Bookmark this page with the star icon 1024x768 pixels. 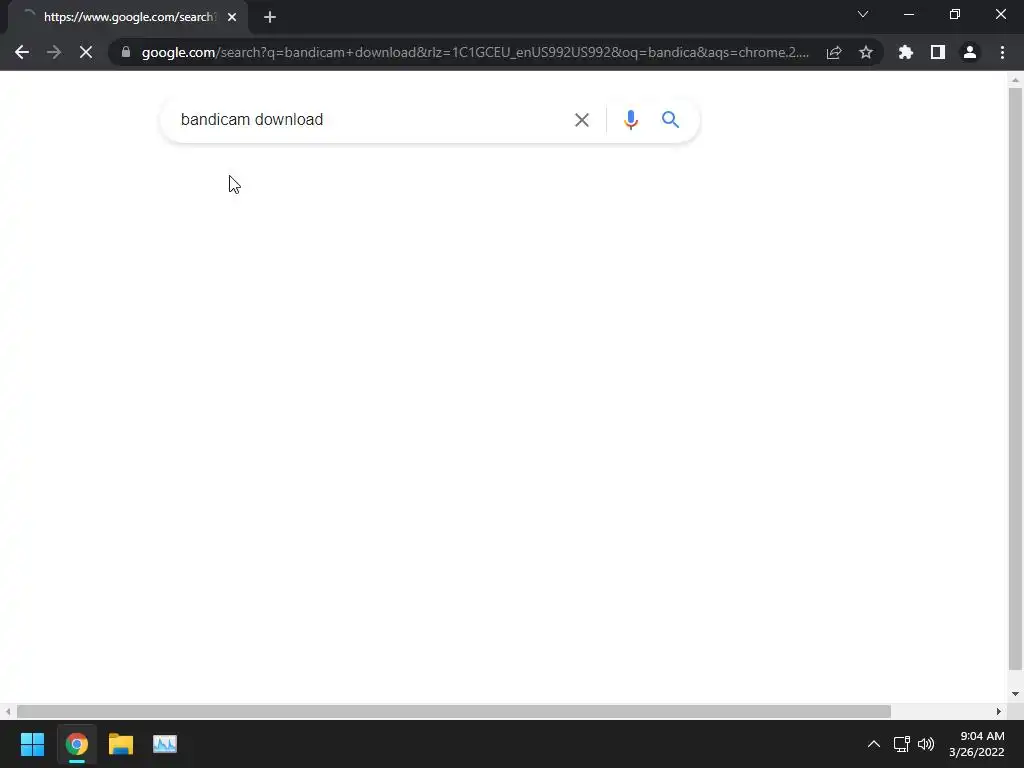point(866,52)
